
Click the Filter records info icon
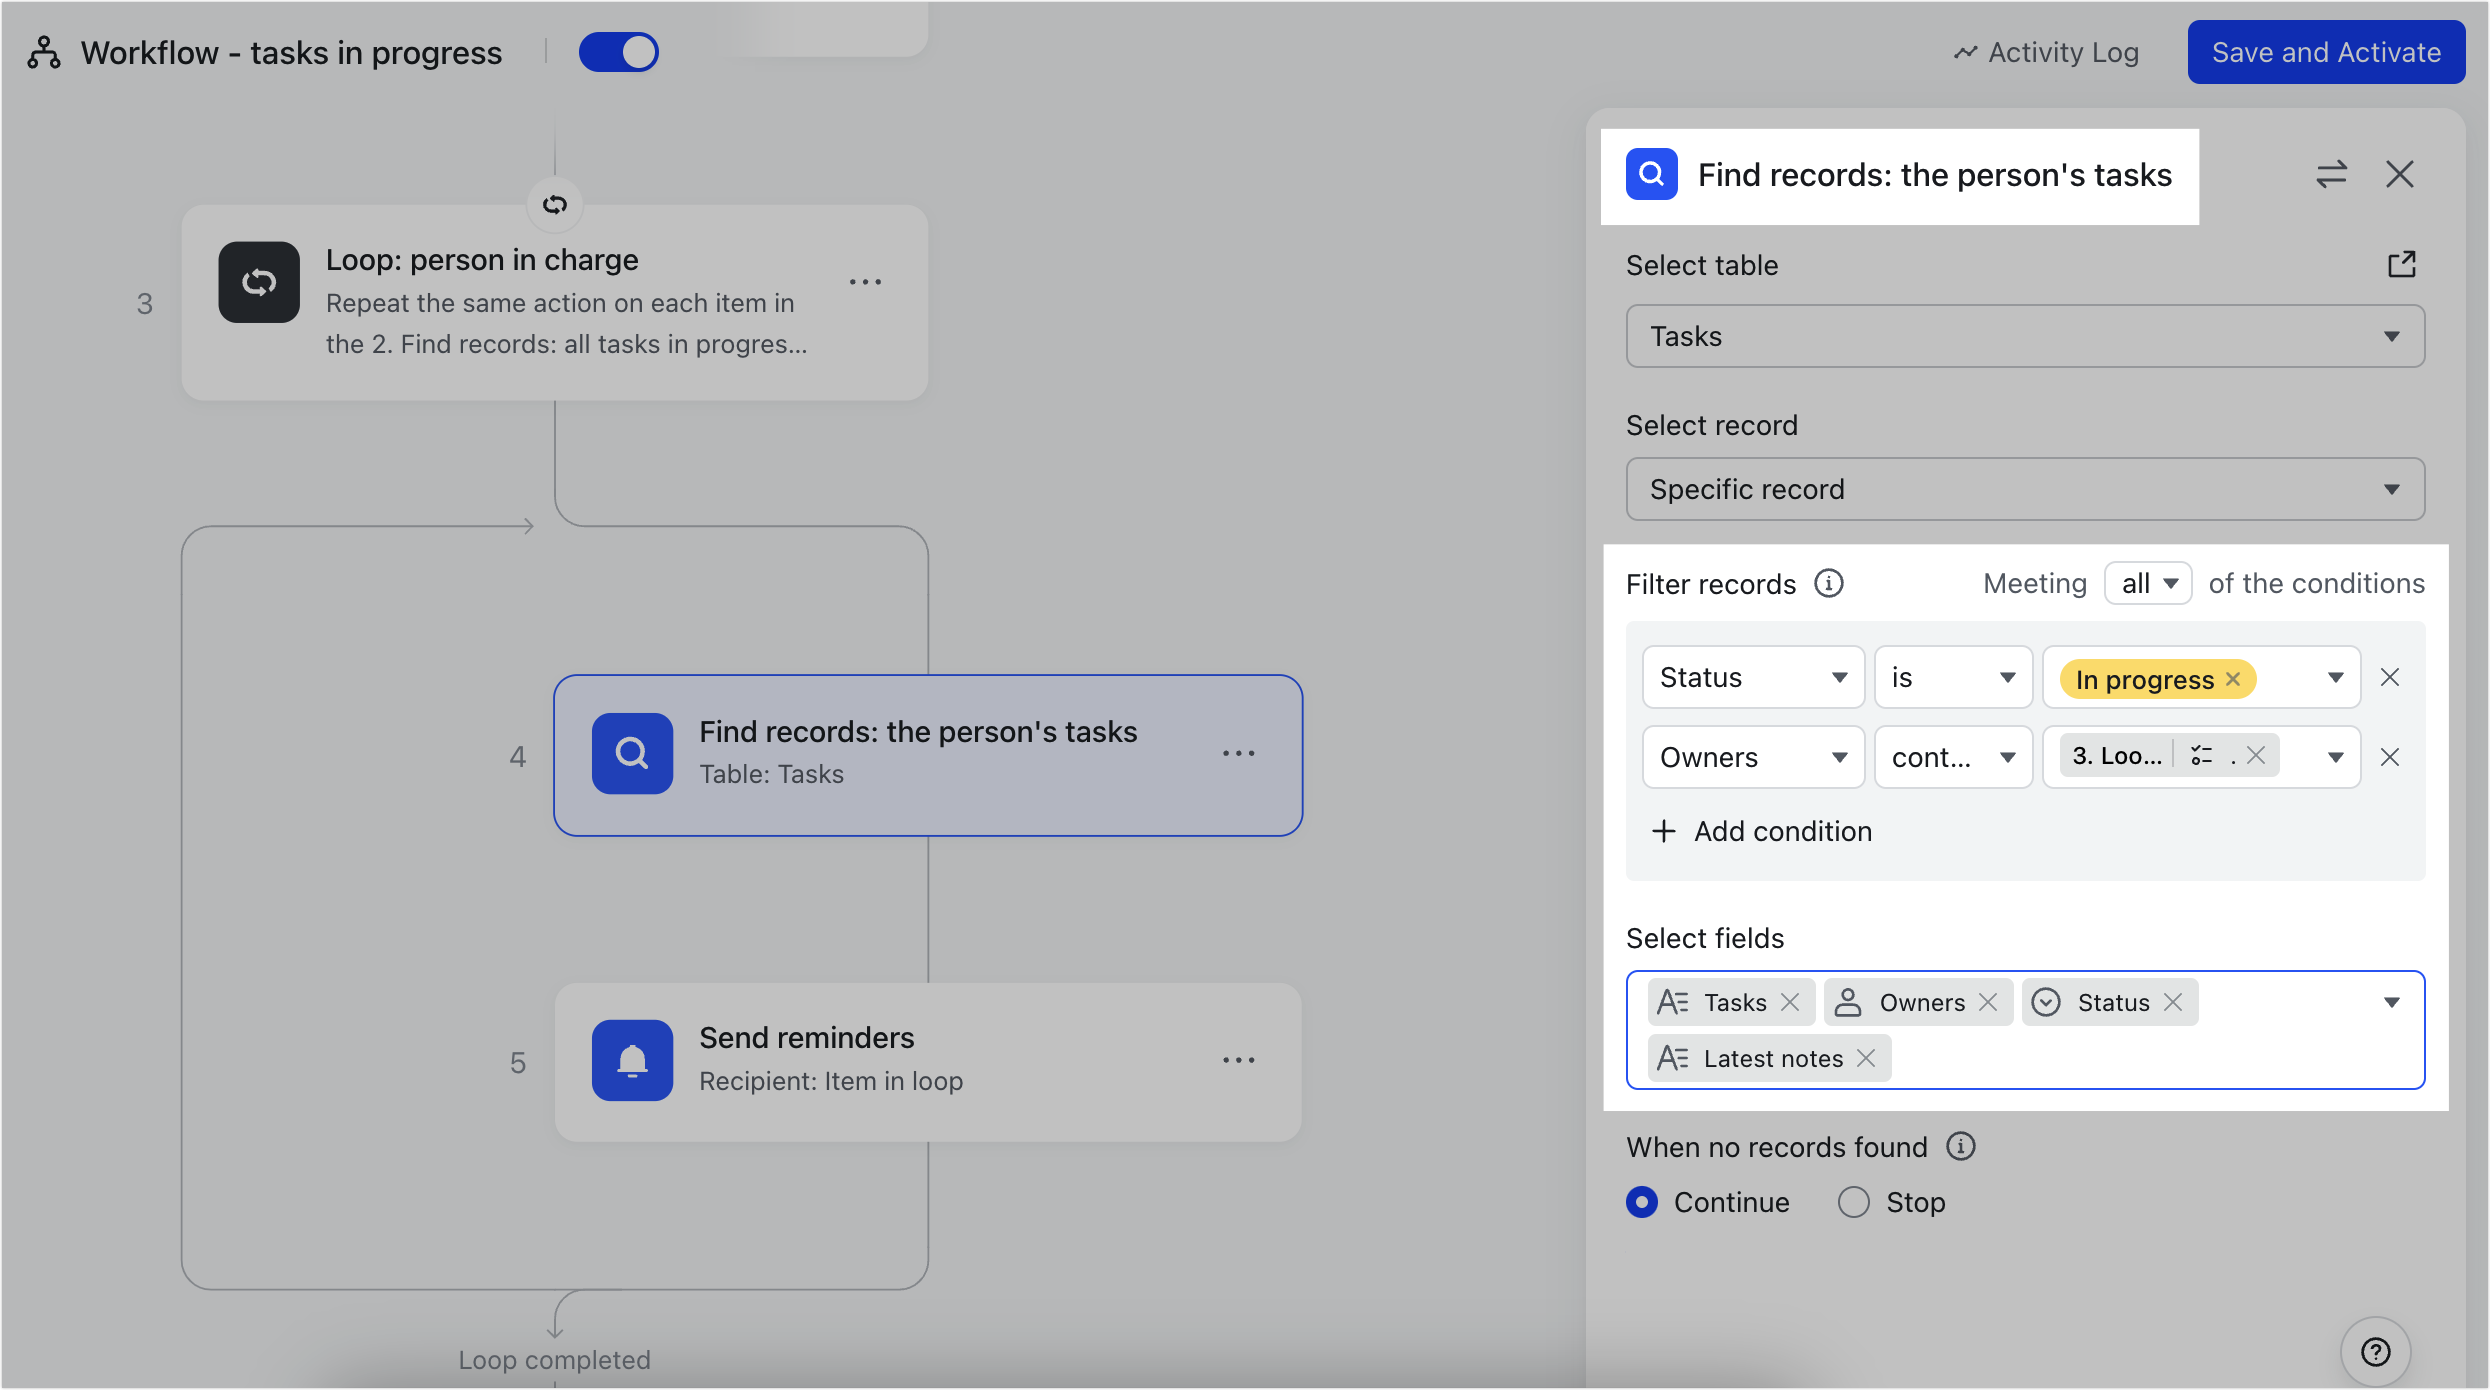pos(1829,583)
